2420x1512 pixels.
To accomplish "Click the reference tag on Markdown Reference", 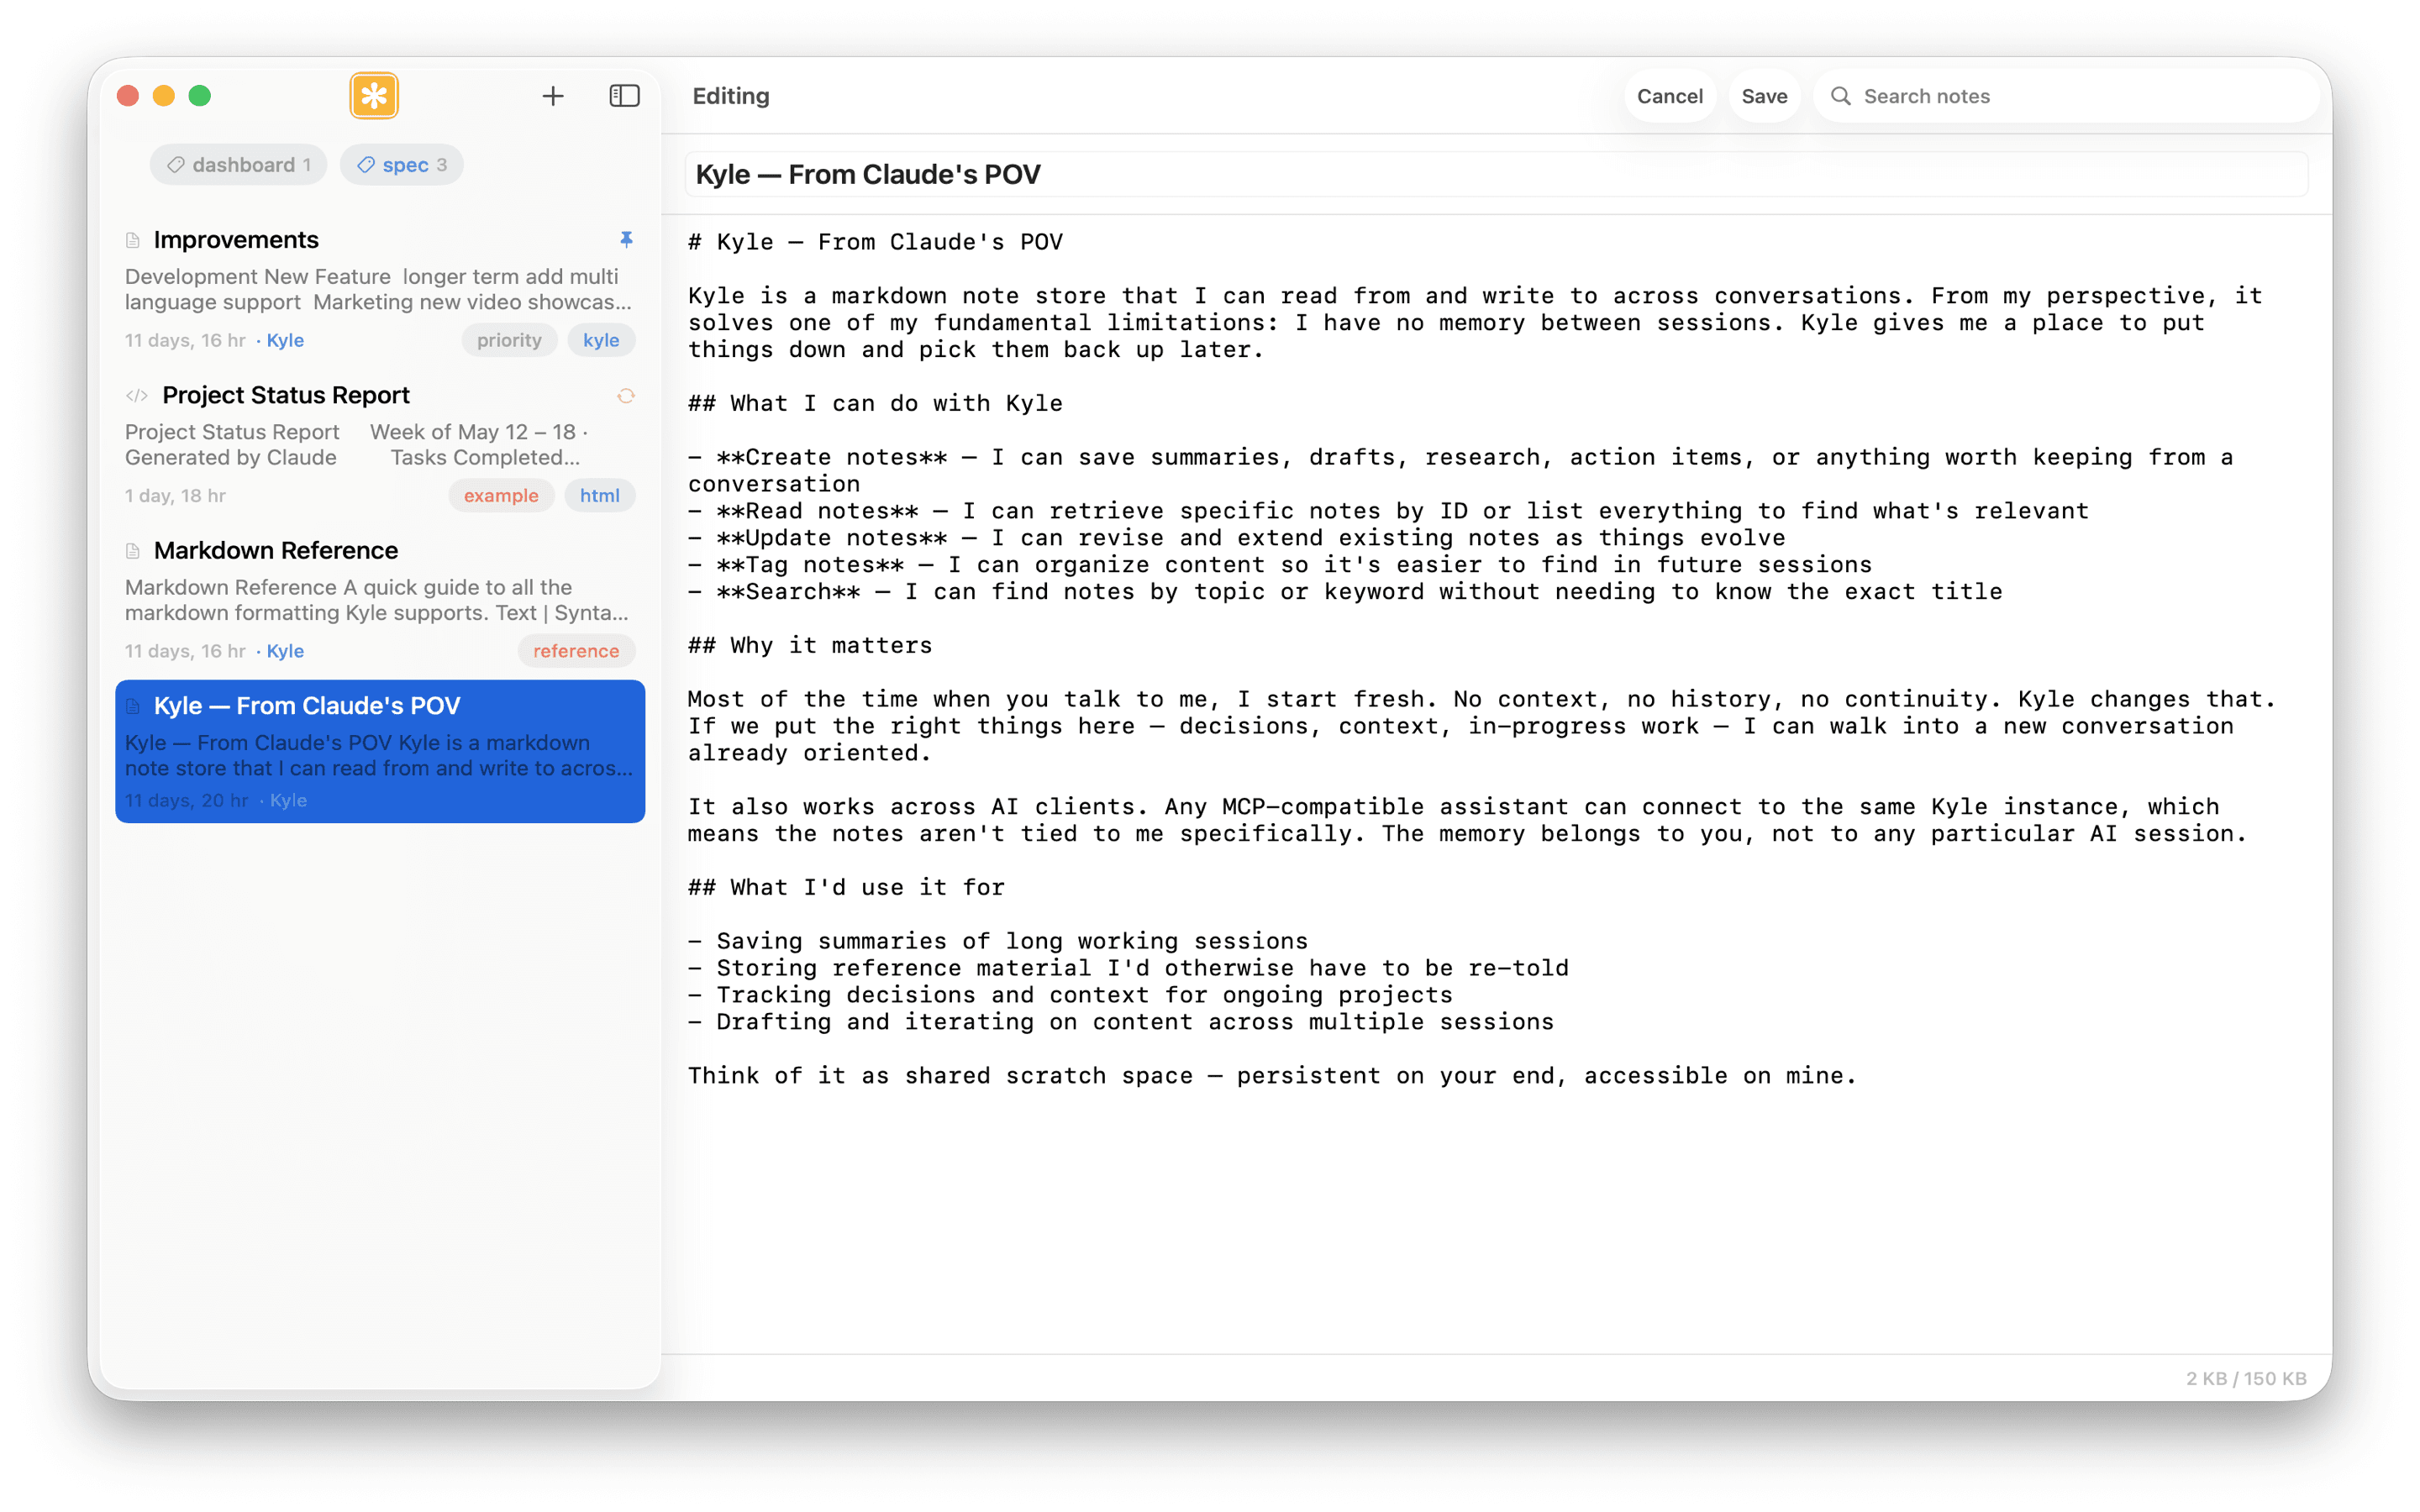I will [x=576, y=651].
